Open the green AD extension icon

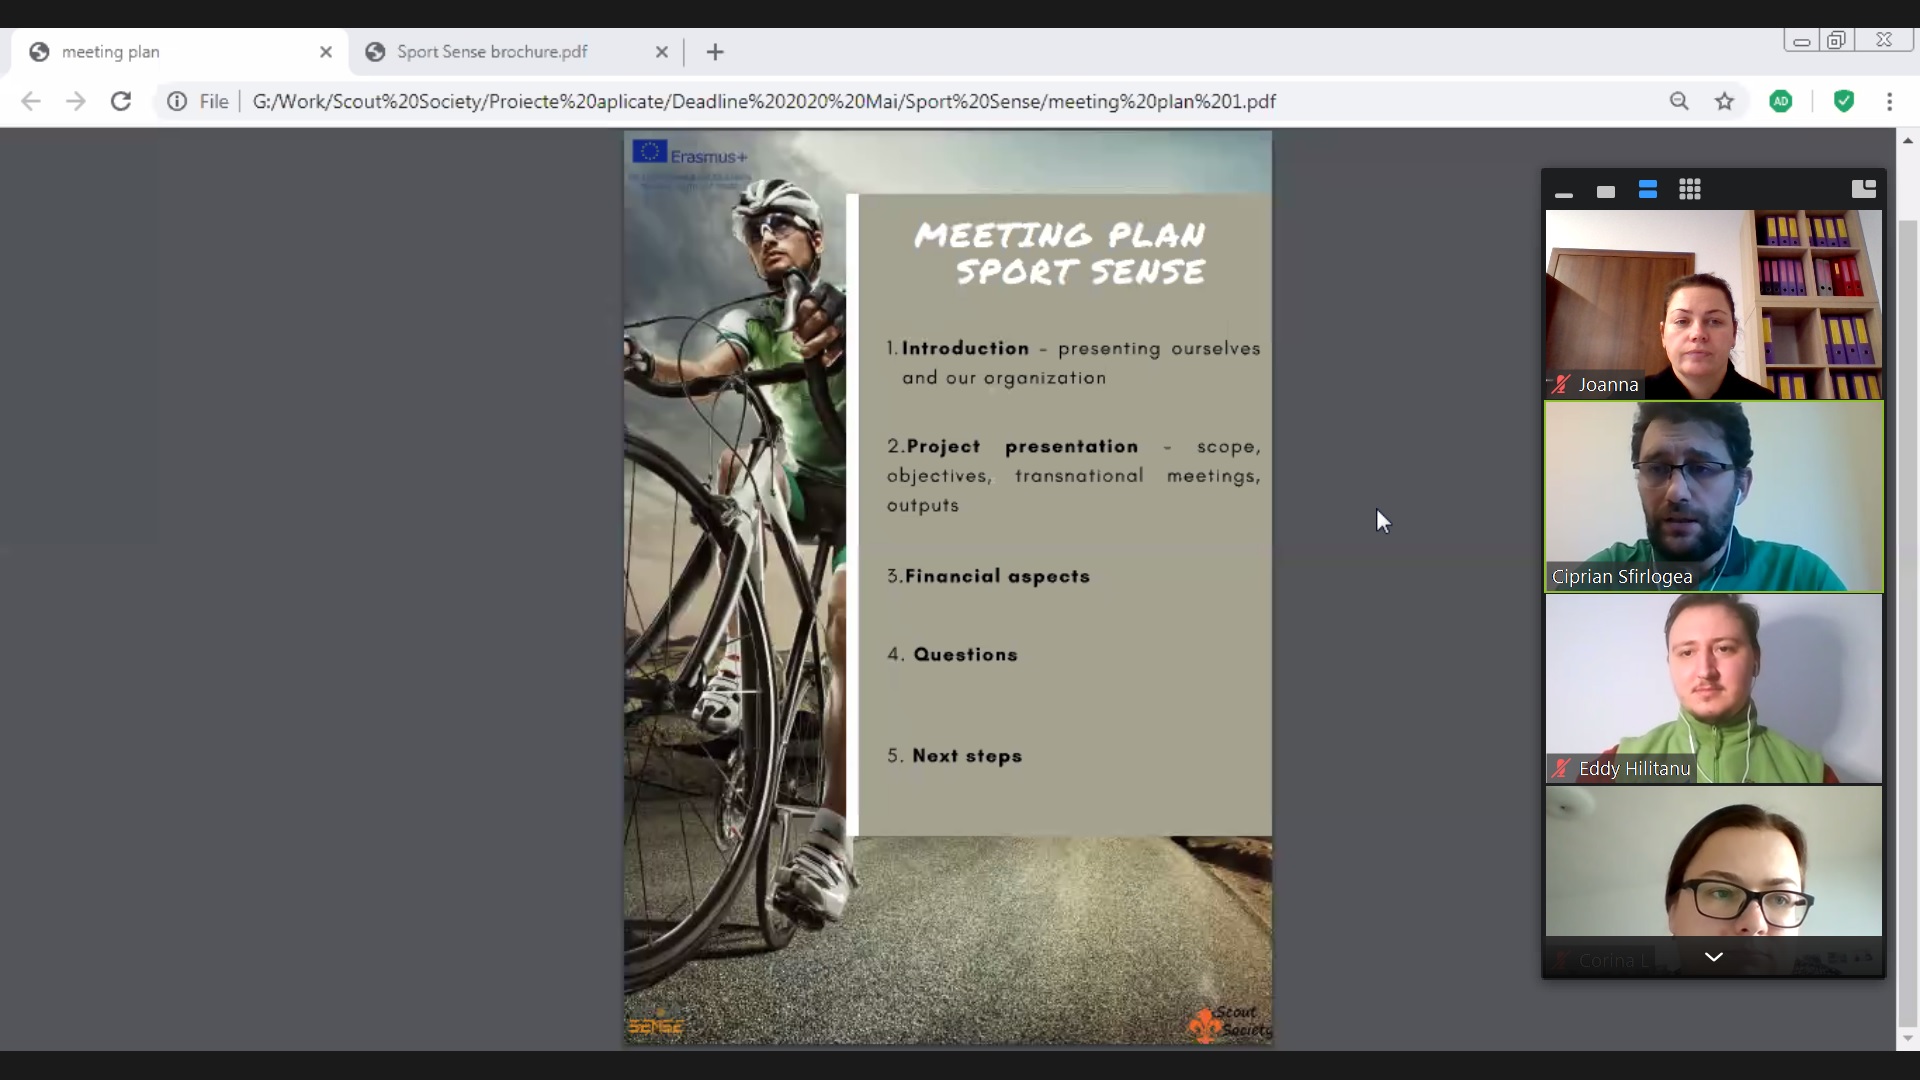(1781, 101)
